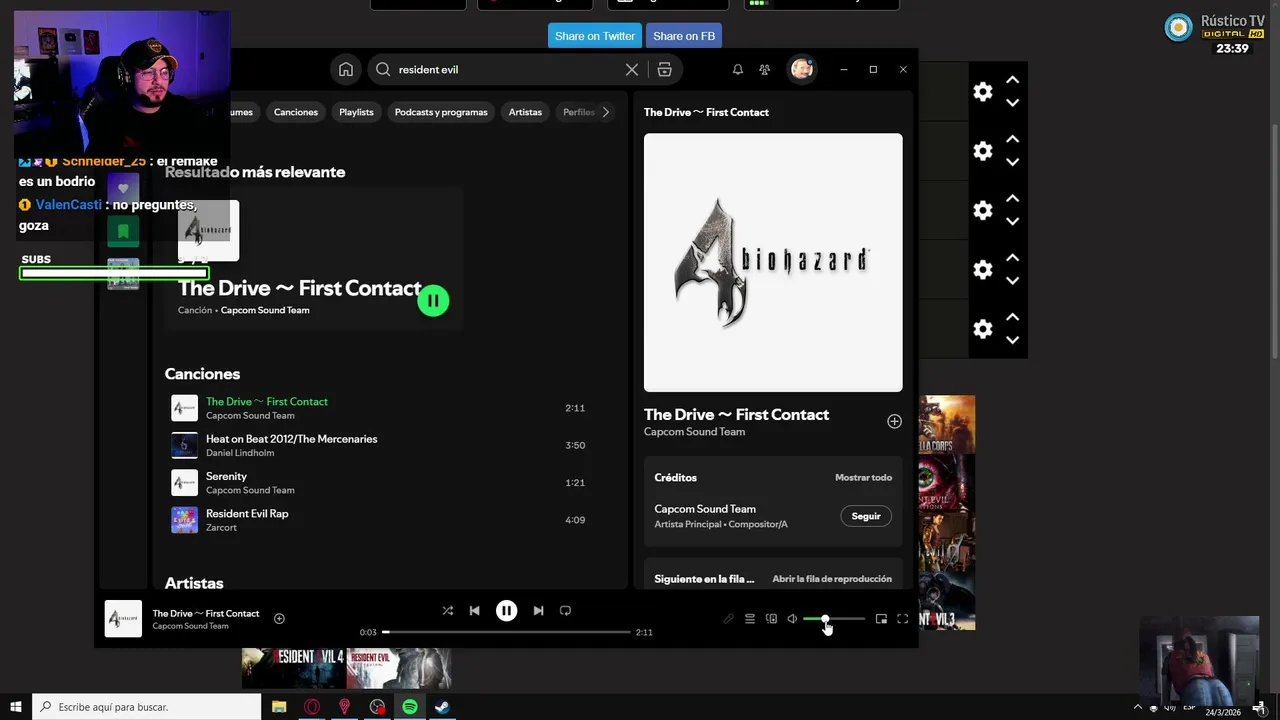1280x720 pixels.
Task: Open Capcom Sound Team artist link in player bar
Action: (x=190, y=626)
